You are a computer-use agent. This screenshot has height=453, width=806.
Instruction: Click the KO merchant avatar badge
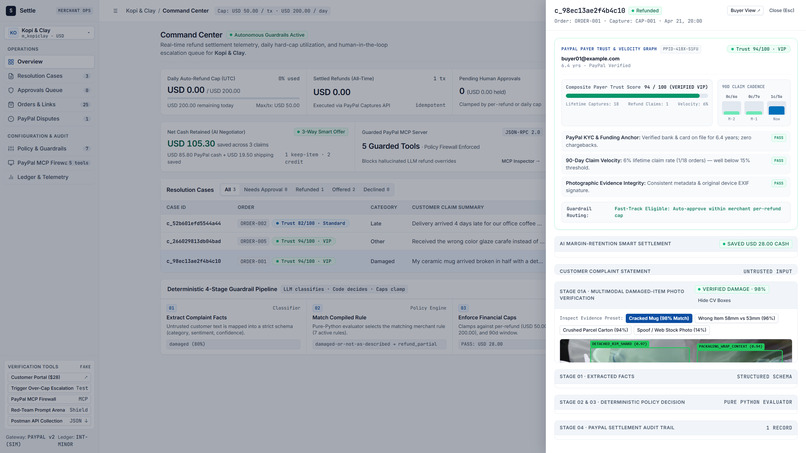(13, 33)
